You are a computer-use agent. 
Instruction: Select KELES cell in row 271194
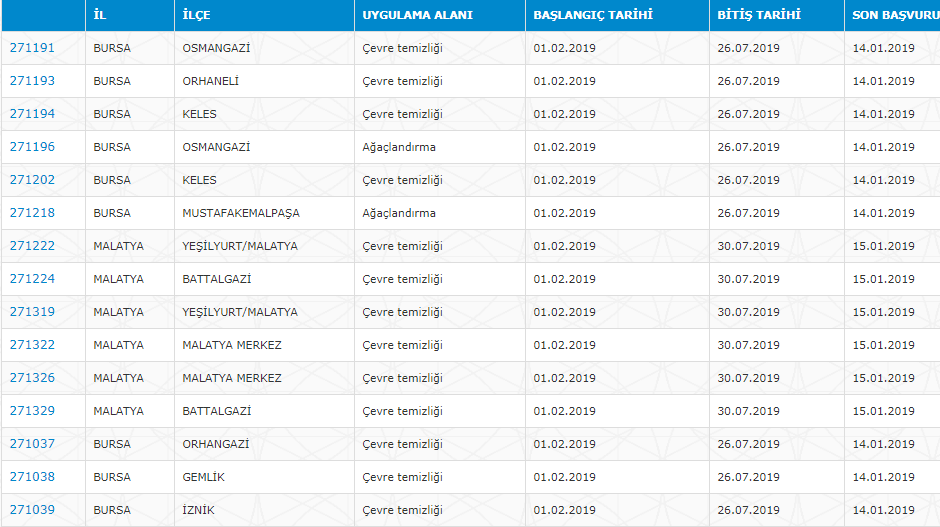(264, 115)
